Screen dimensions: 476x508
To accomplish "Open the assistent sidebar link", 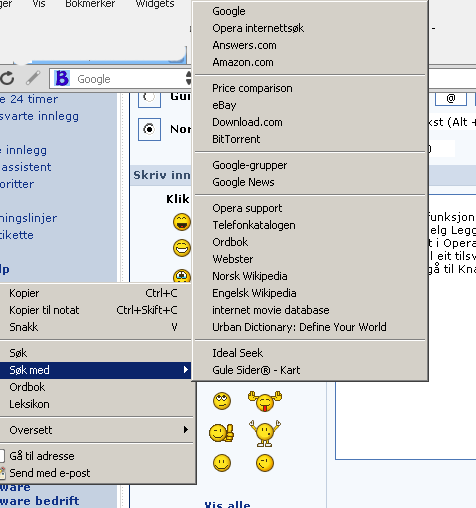I will pyautogui.click(x=26, y=167).
